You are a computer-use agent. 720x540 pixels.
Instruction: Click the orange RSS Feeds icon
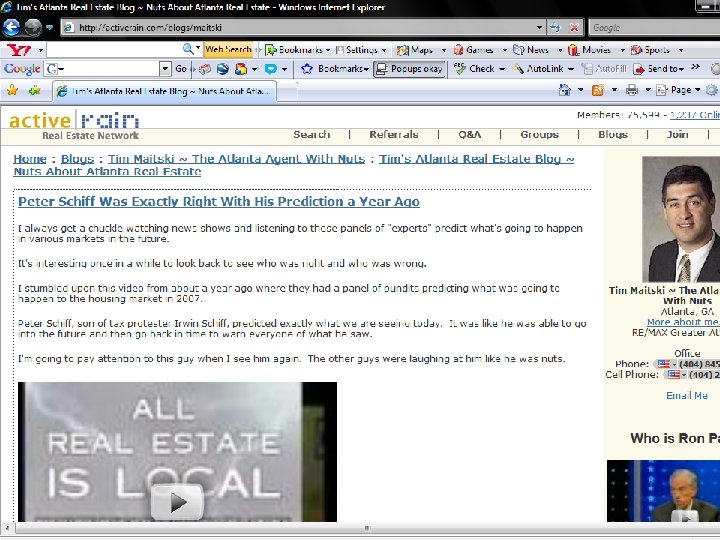pyautogui.click(x=597, y=90)
